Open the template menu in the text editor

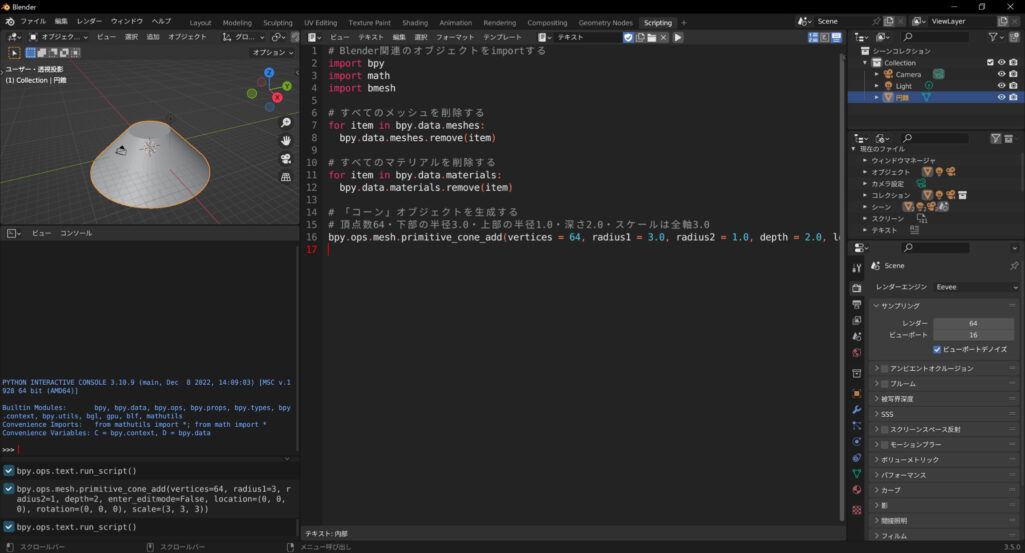pos(502,37)
